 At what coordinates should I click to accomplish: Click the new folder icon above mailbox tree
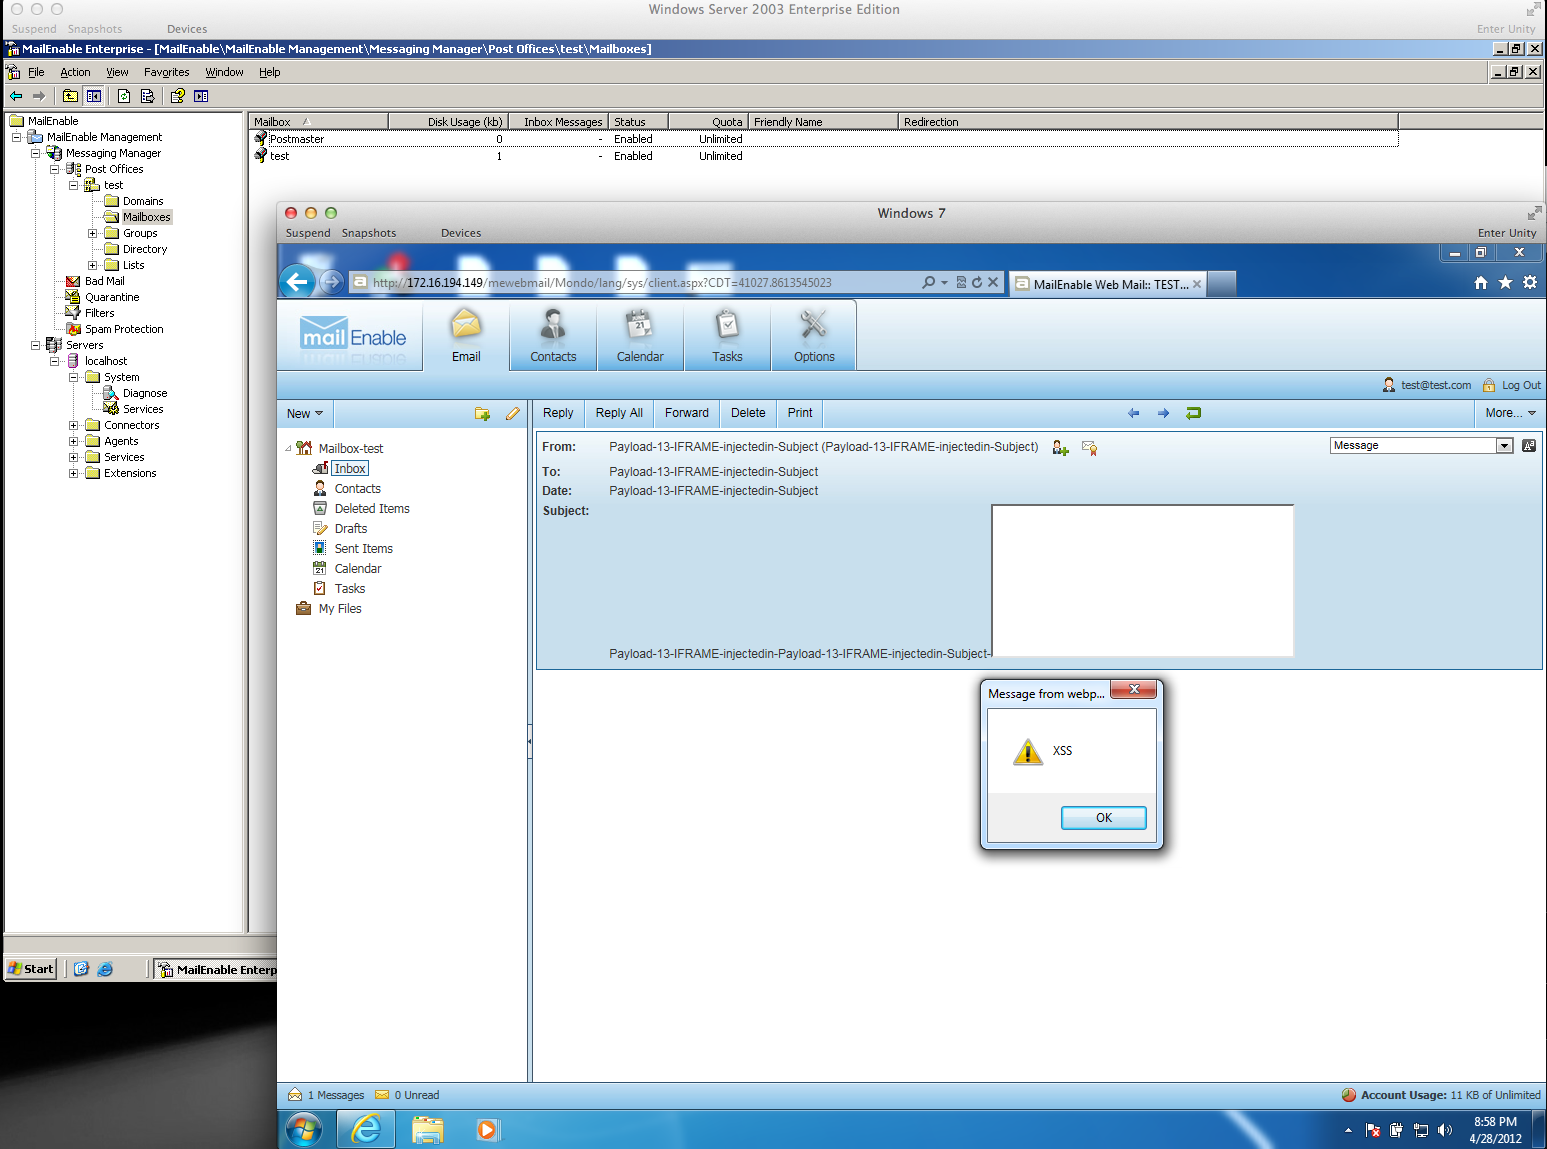[x=482, y=413]
